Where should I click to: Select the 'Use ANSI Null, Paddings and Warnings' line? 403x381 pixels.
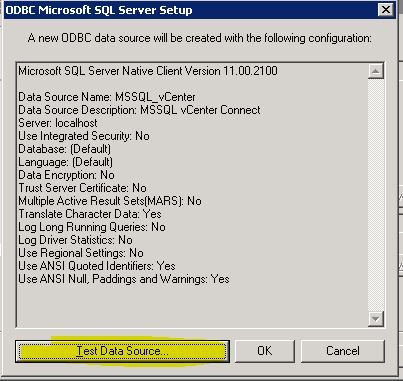(x=124, y=279)
